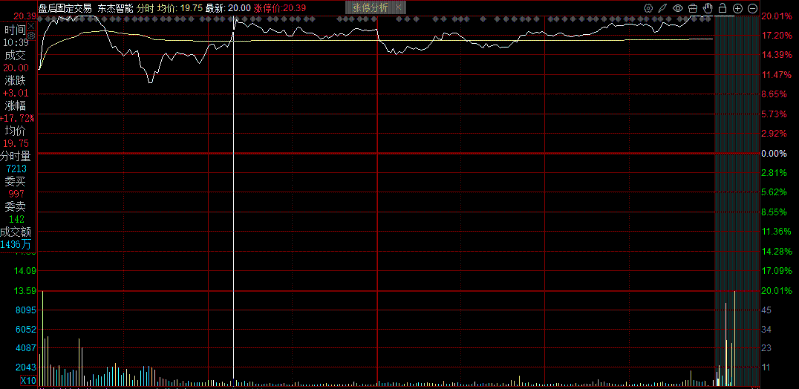Image resolution: width=799 pixels, height=389 pixels.
Task: Toggle the eye visibility icon
Action: click(x=678, y=8)
